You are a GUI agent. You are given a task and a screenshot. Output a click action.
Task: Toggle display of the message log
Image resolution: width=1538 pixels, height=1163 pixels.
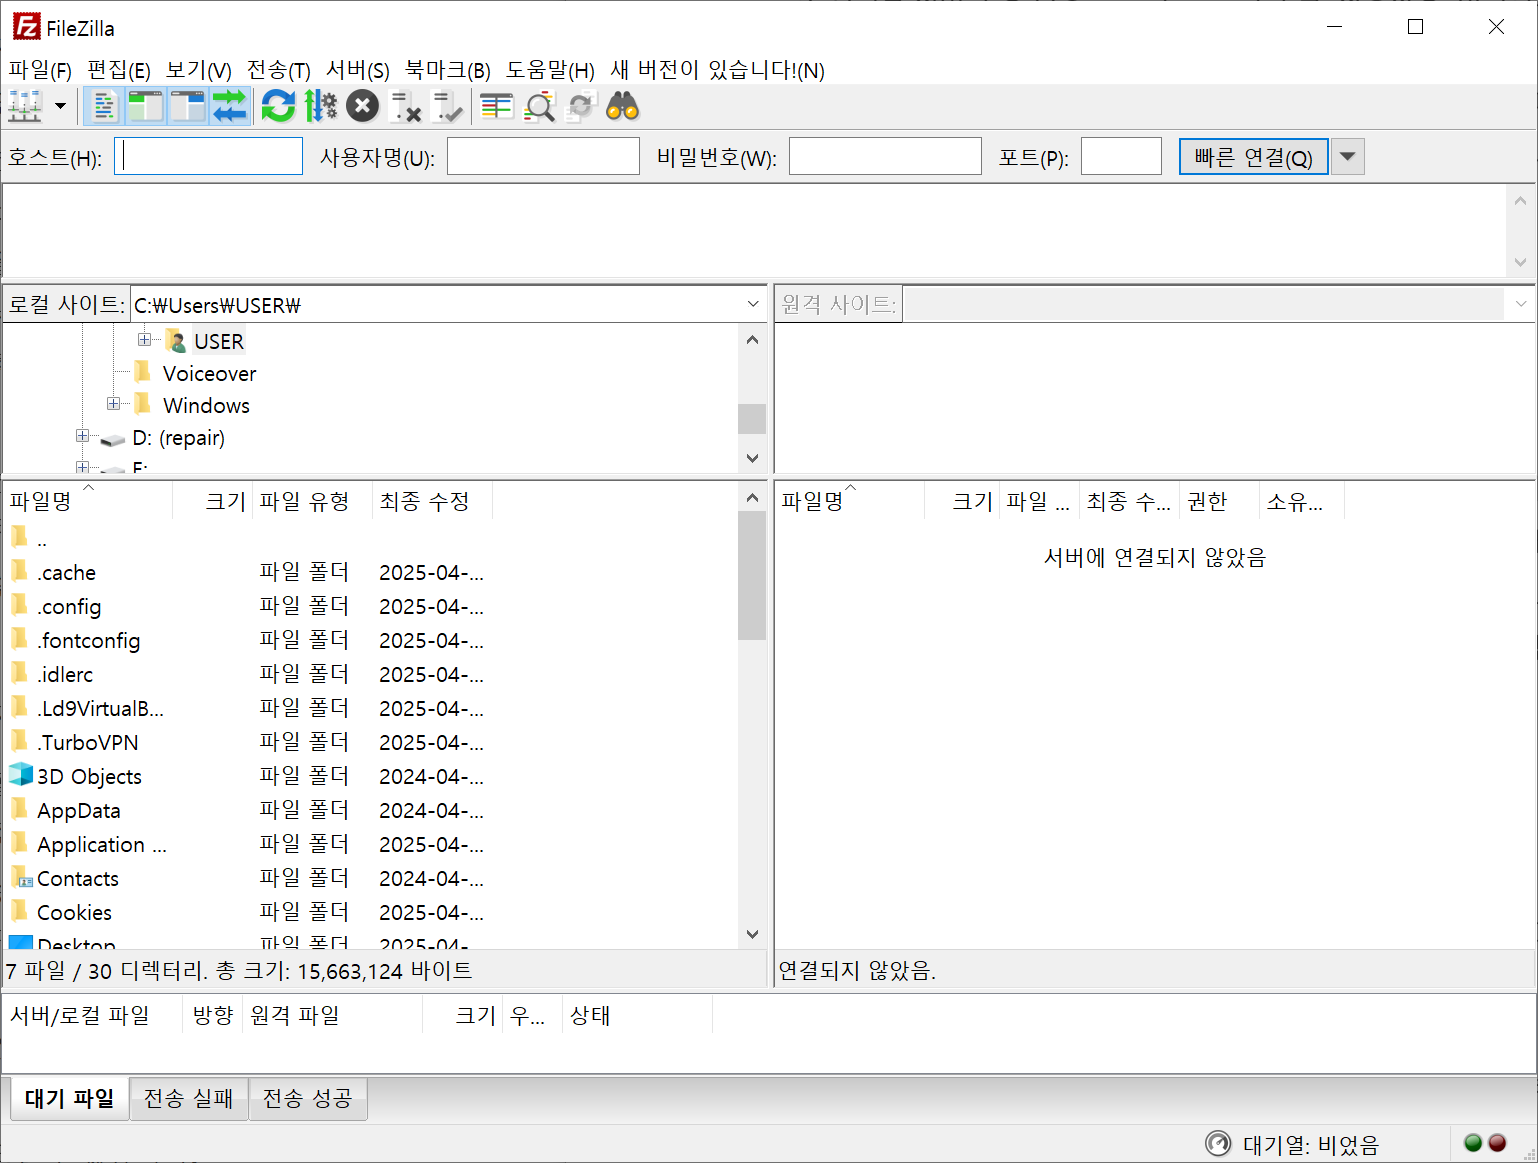pyautogui.click(x=103, y=106)
